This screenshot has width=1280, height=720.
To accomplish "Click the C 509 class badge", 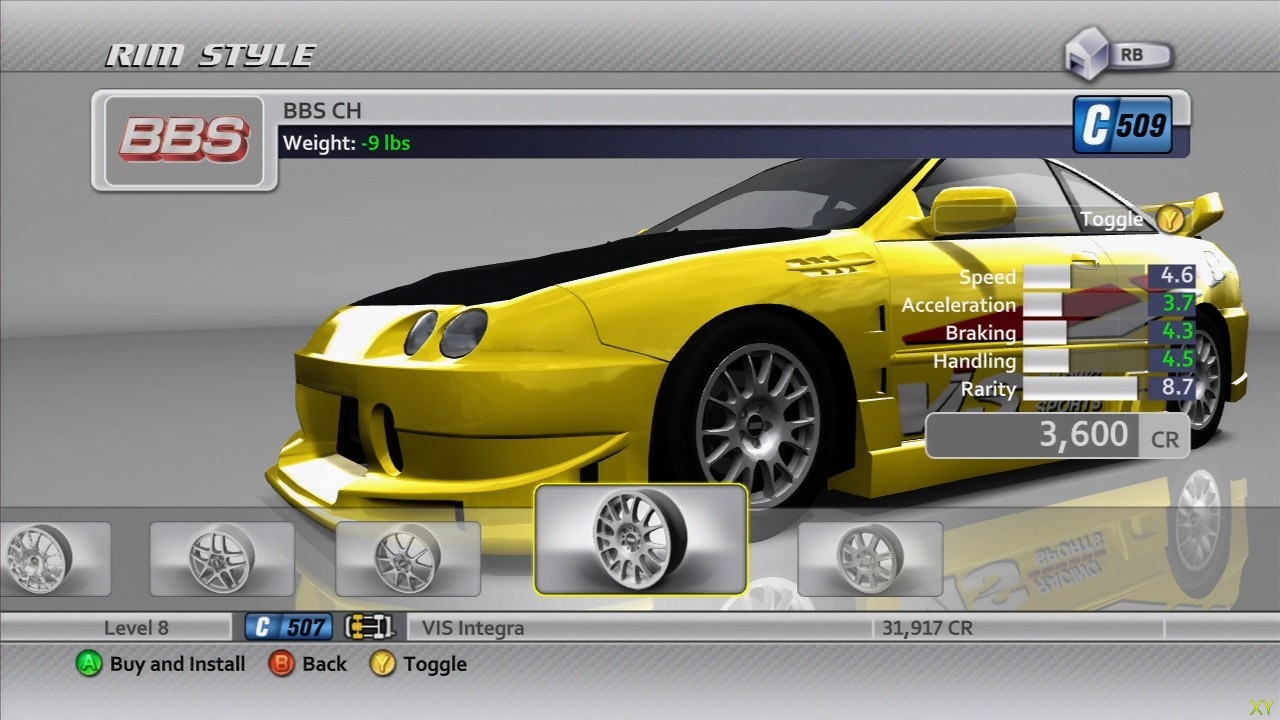I will pyautogui.click(x=1122, y=125).
